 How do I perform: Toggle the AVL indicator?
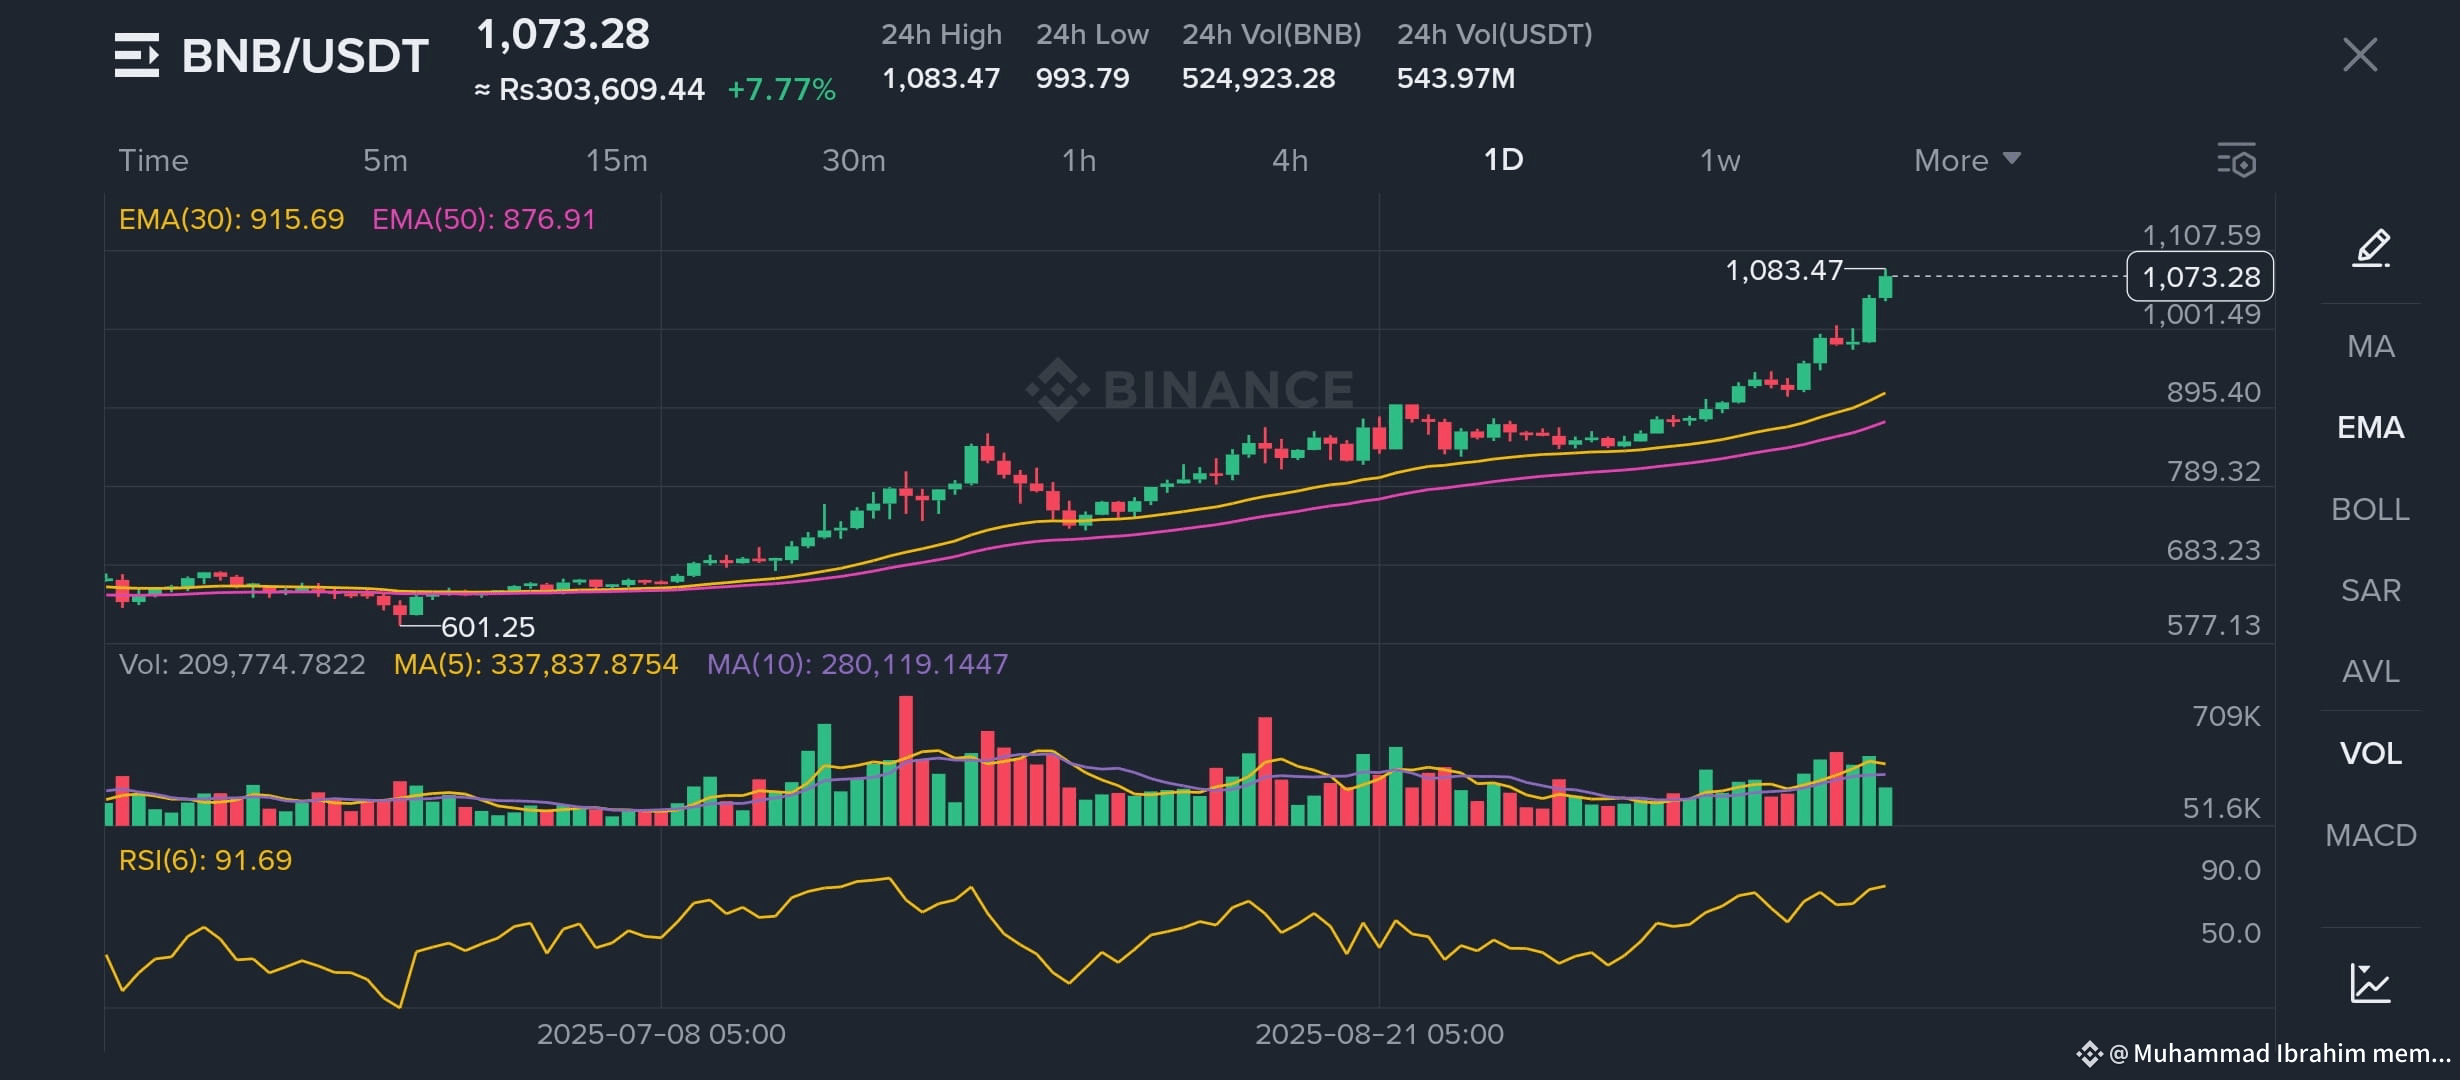(x=2371, y=671)
